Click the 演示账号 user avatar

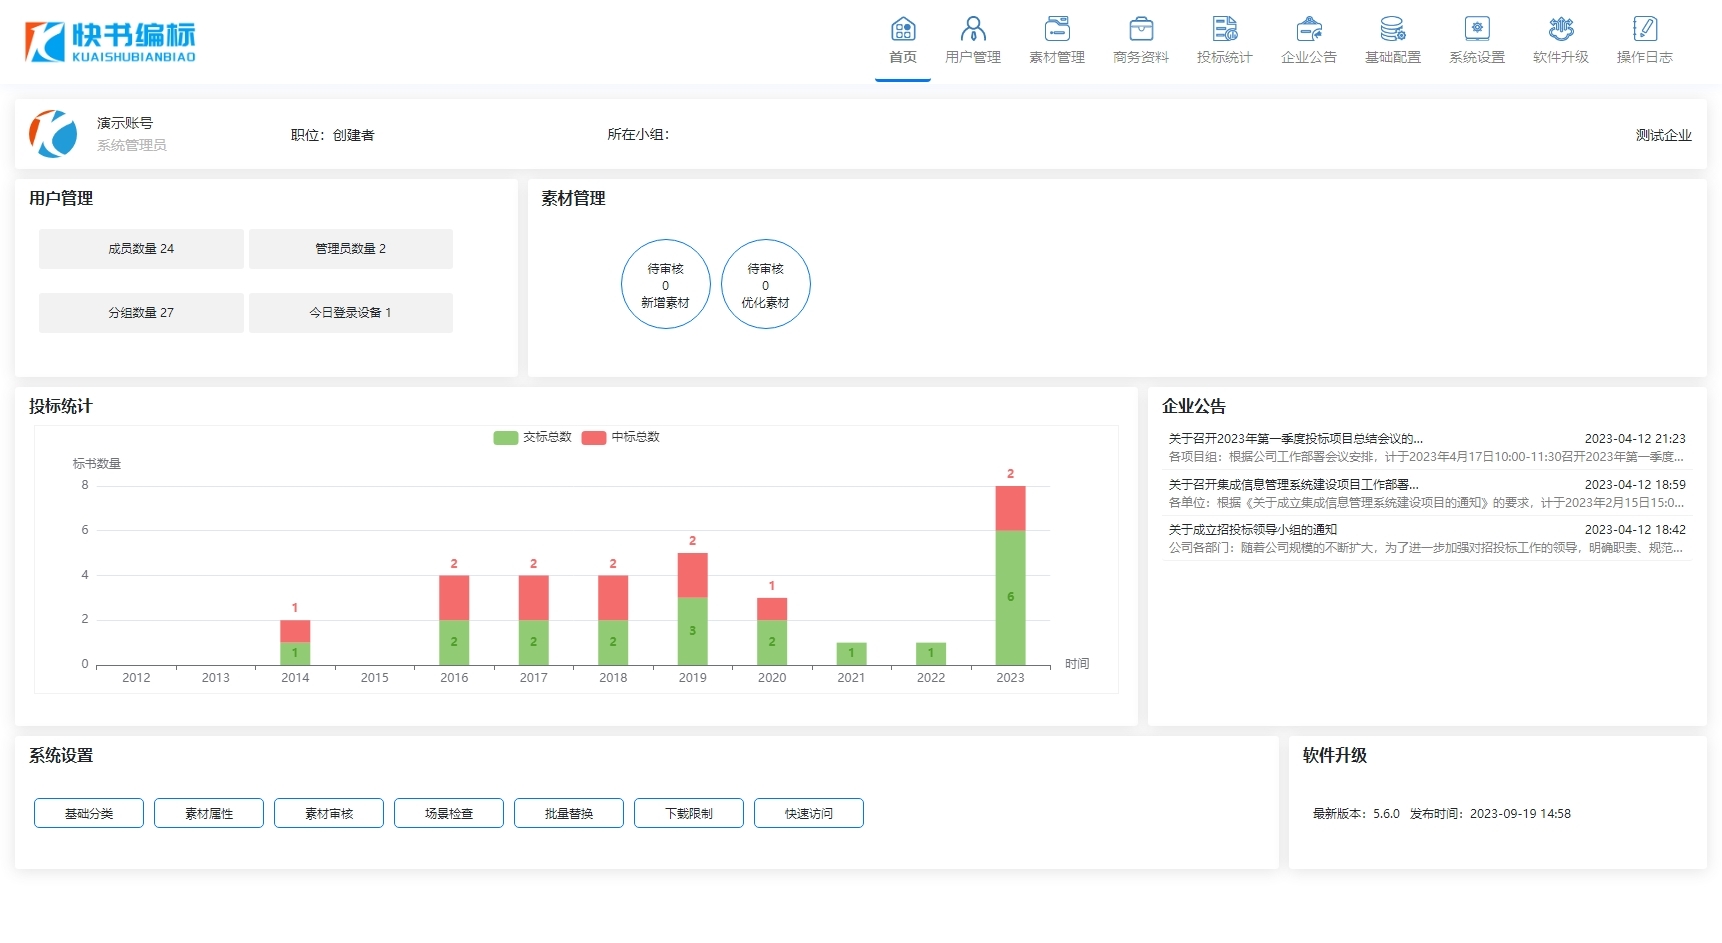pyautogui.click(x=53, y=134)
